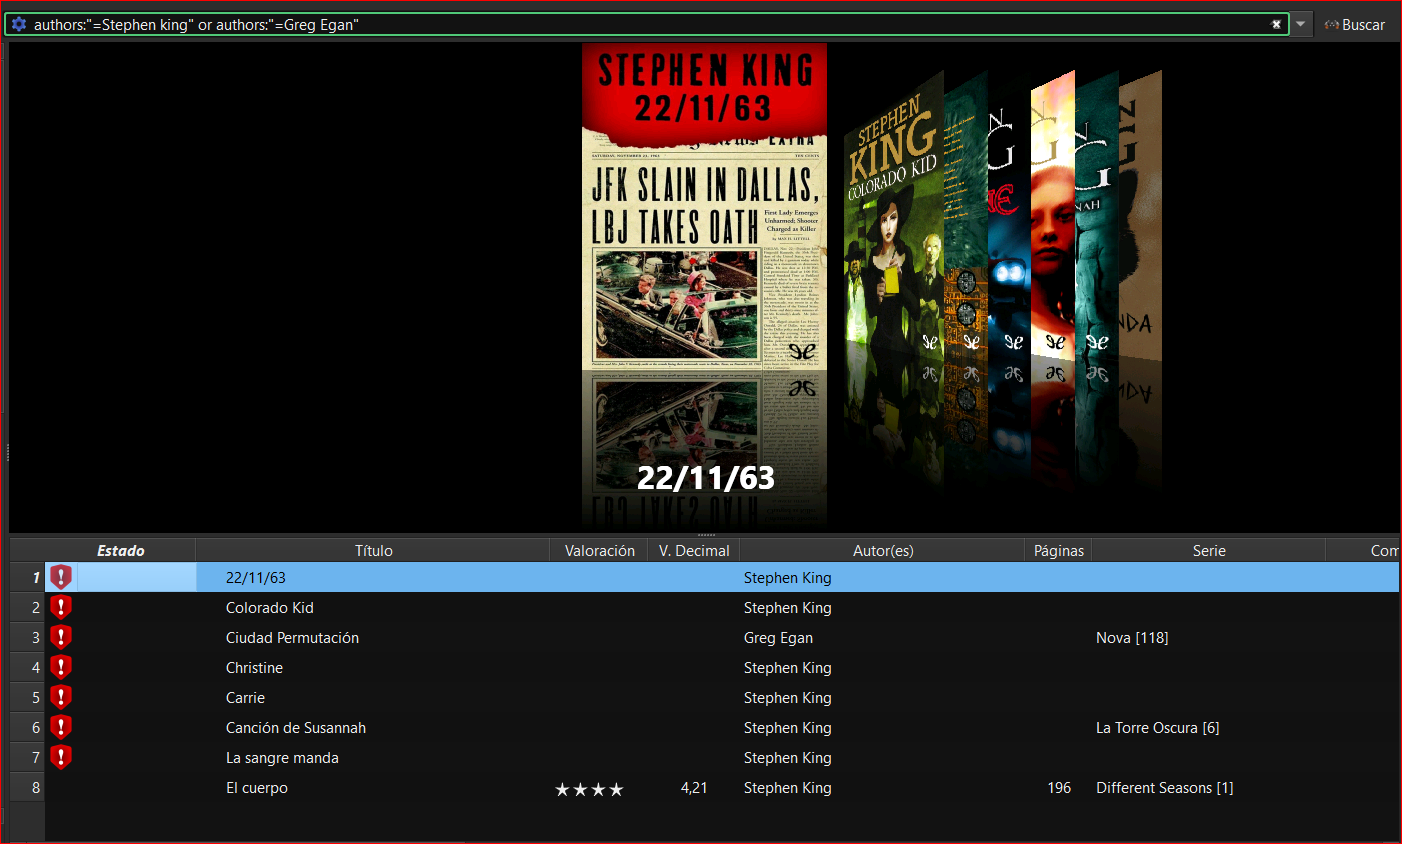Click the author cell for Canción de Susannah
The height and width of the screenshot is (844, 1402).
point(787,728)
